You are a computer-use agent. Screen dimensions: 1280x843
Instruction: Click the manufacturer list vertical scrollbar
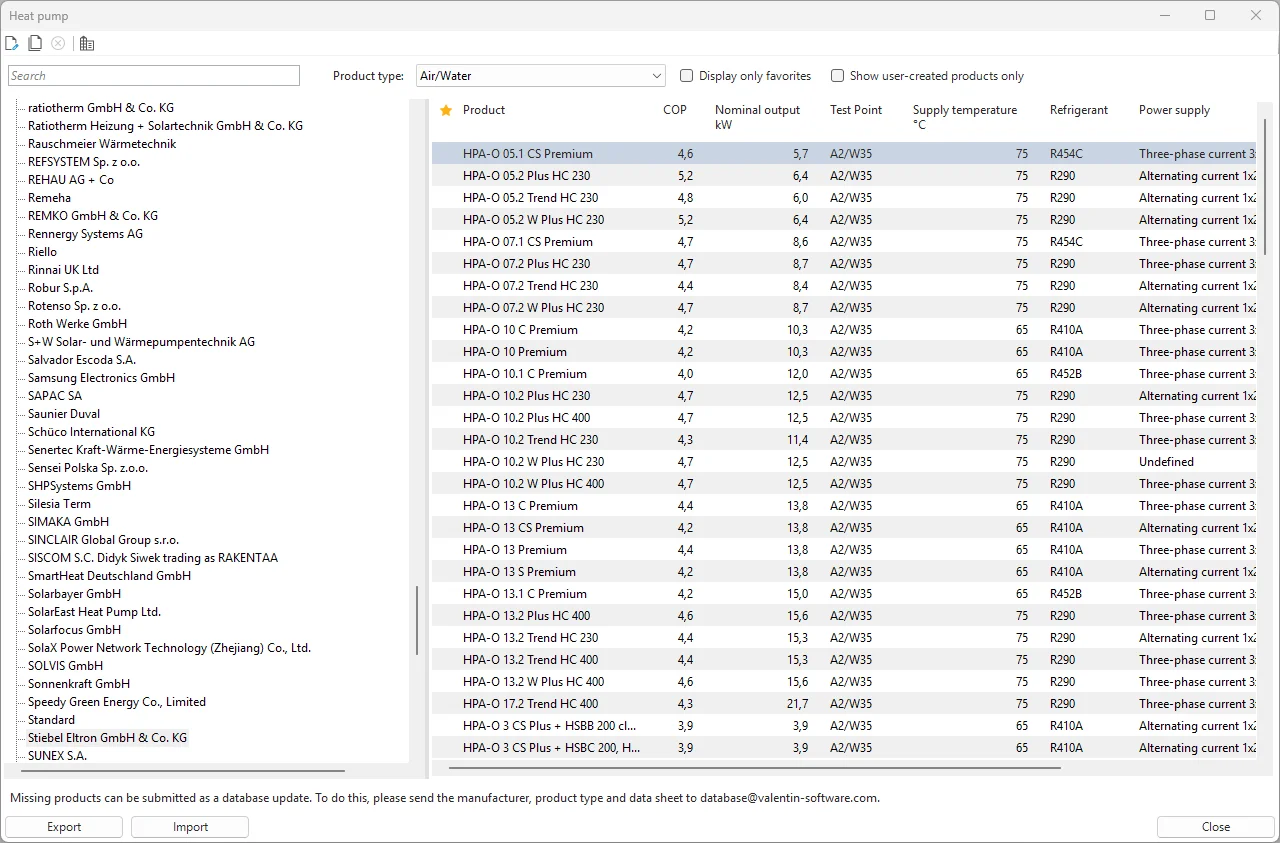[x=417, y=620]
